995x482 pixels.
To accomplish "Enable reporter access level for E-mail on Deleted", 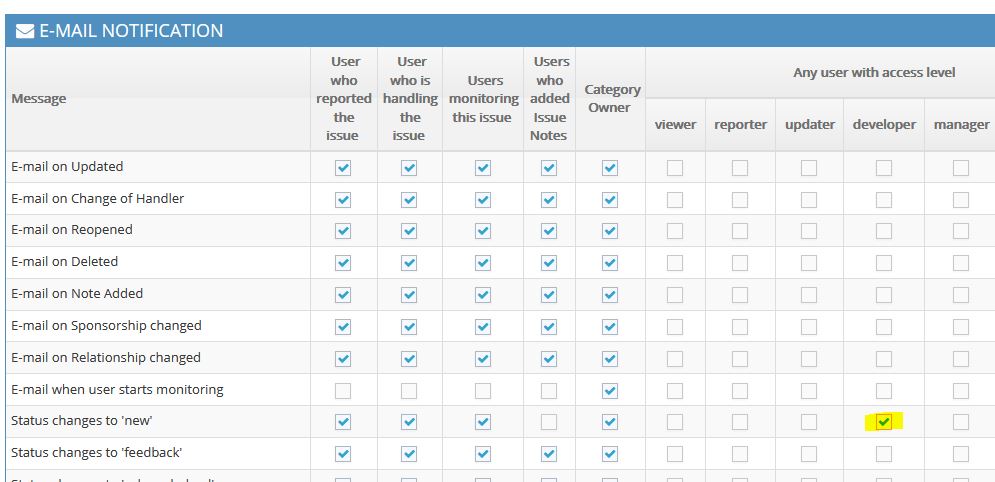I will [739, 263].
